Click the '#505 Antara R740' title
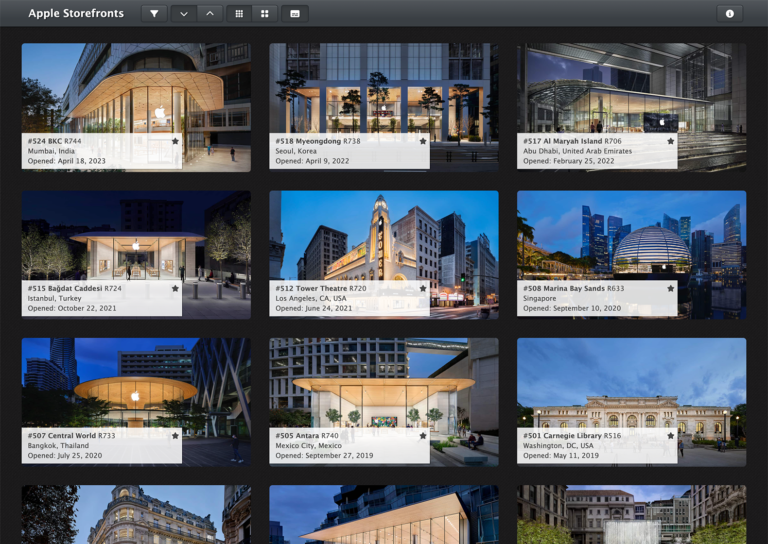Screen dimensions: 768x544 tap(307, 436)
